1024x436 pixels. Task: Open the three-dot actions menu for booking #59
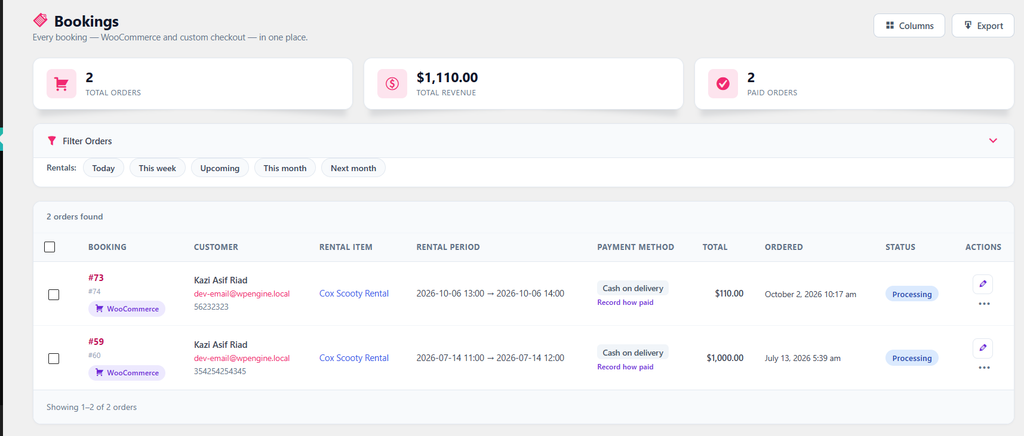point(984,367)
